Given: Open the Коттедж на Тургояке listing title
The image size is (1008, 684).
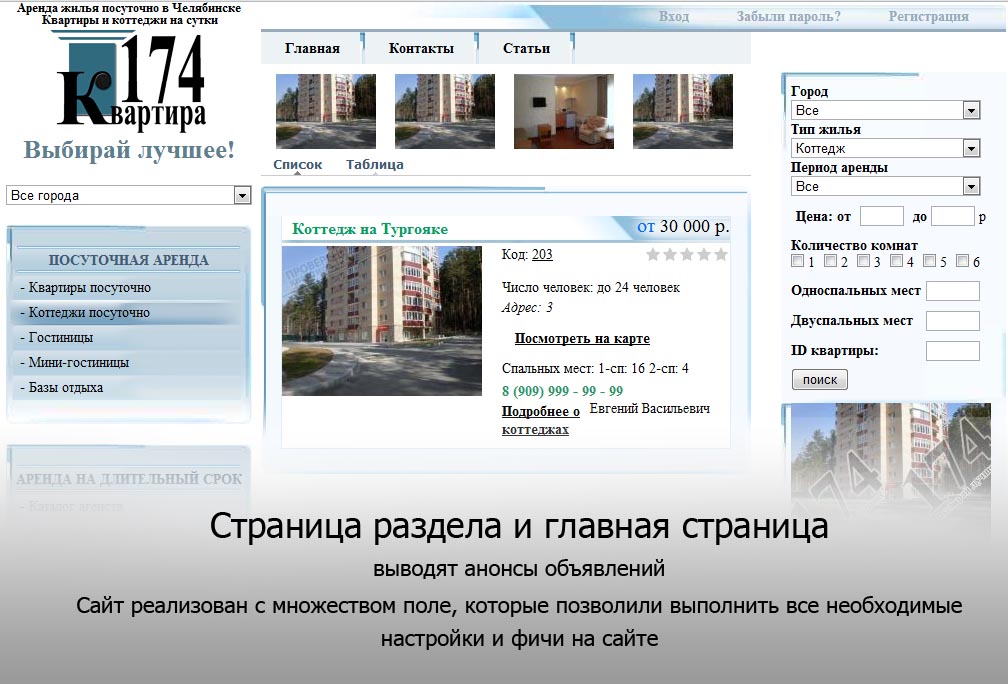Looking at the screenshot, I should coord(370,229).
